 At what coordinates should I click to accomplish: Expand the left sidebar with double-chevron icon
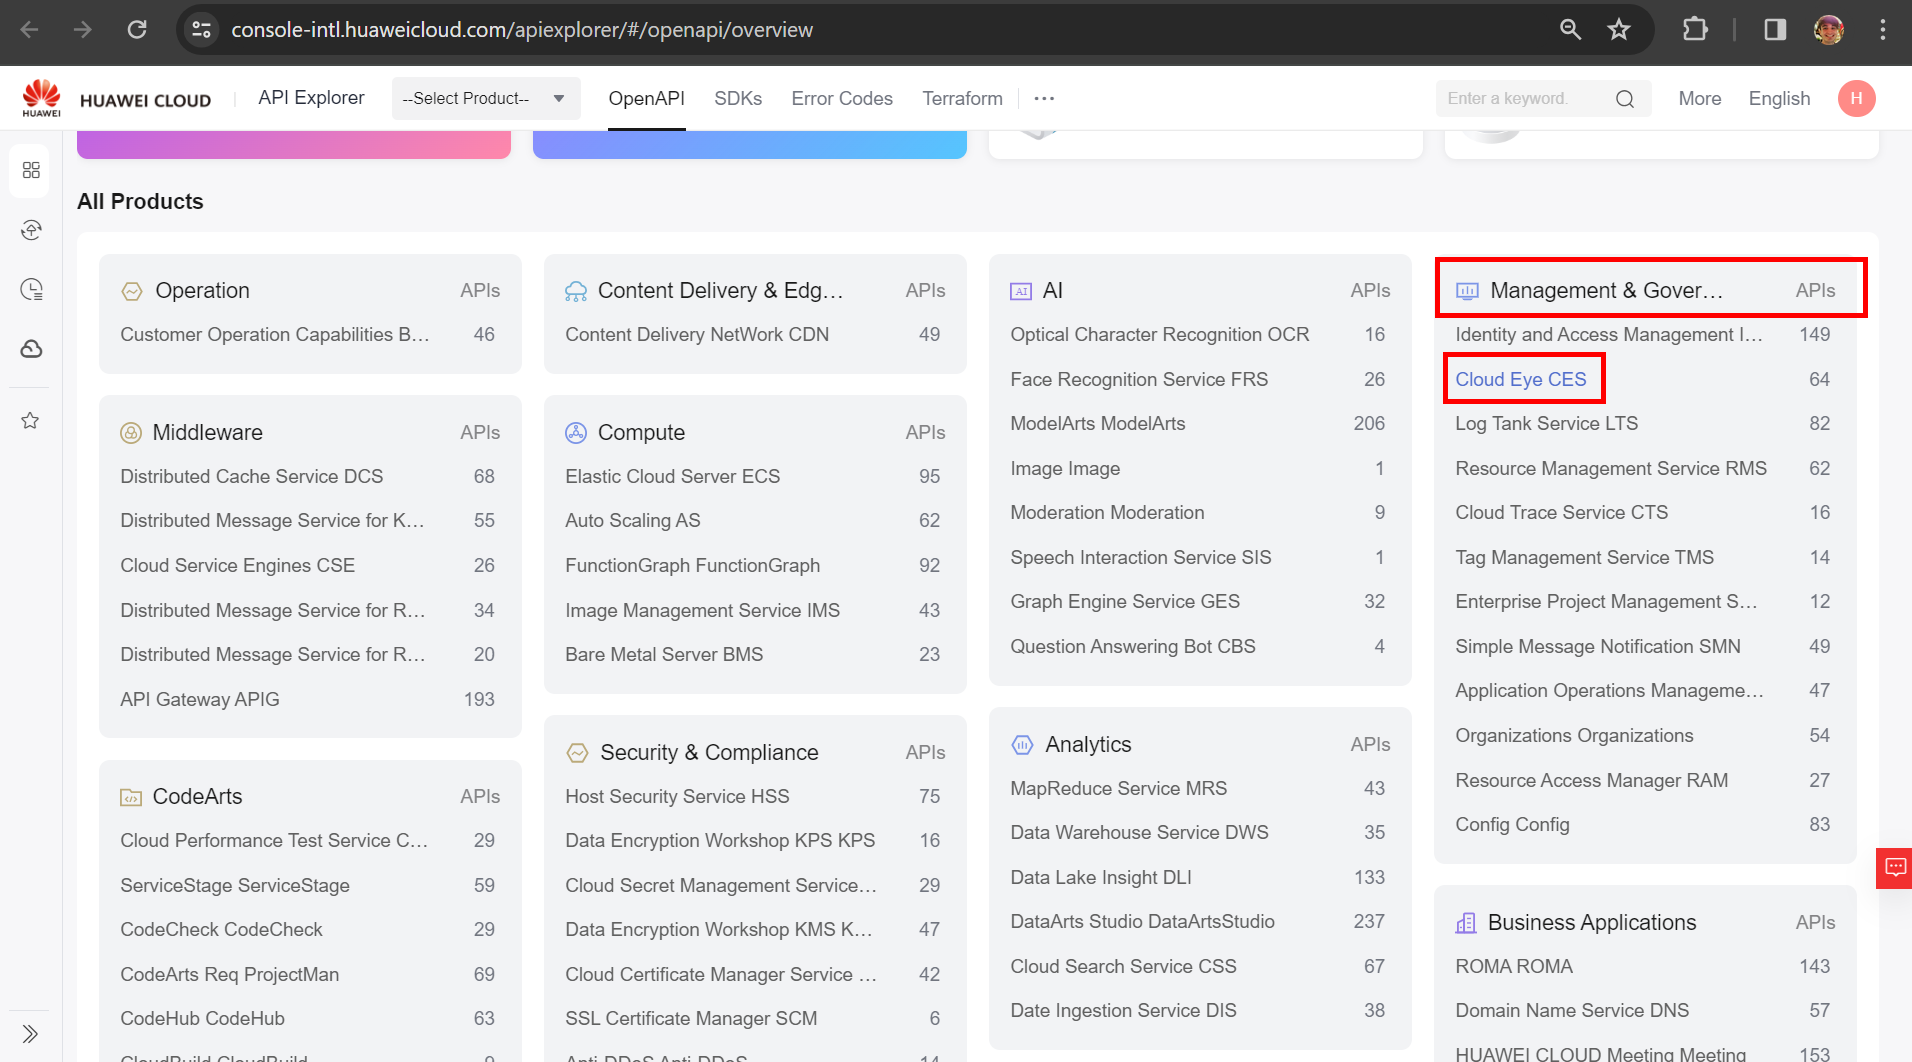30,1034
